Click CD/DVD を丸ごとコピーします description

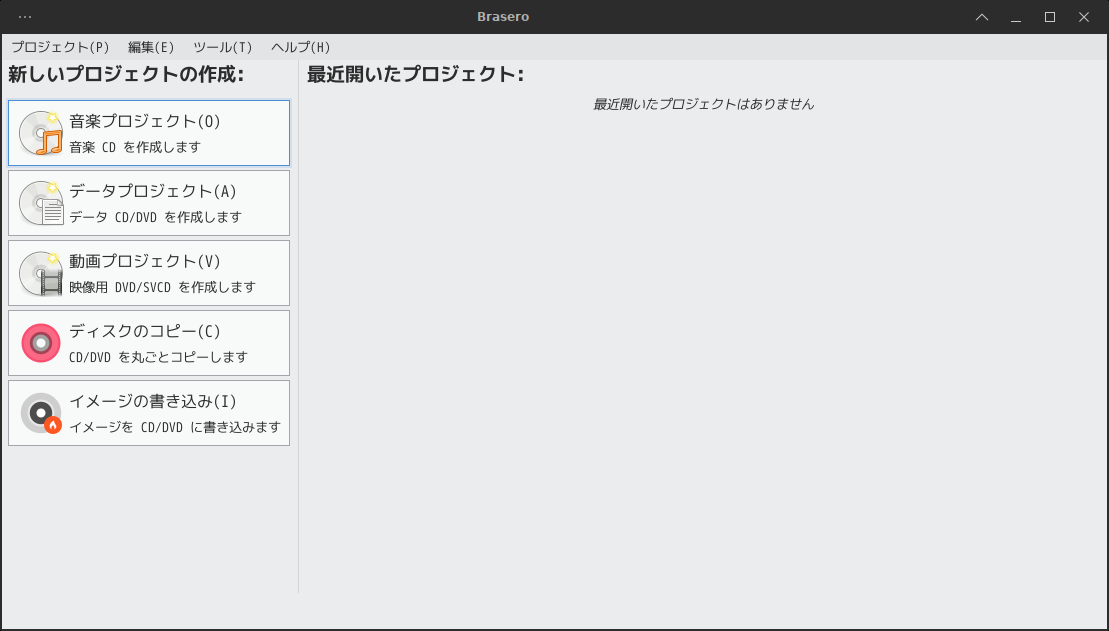tap(158, 357)
